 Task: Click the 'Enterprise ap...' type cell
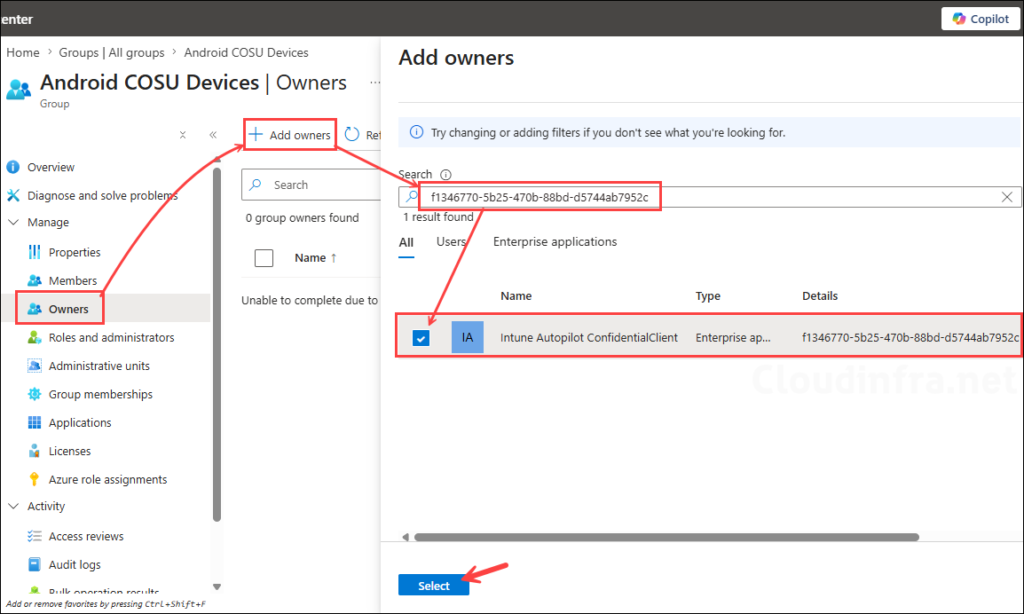(x=733, y=337)
